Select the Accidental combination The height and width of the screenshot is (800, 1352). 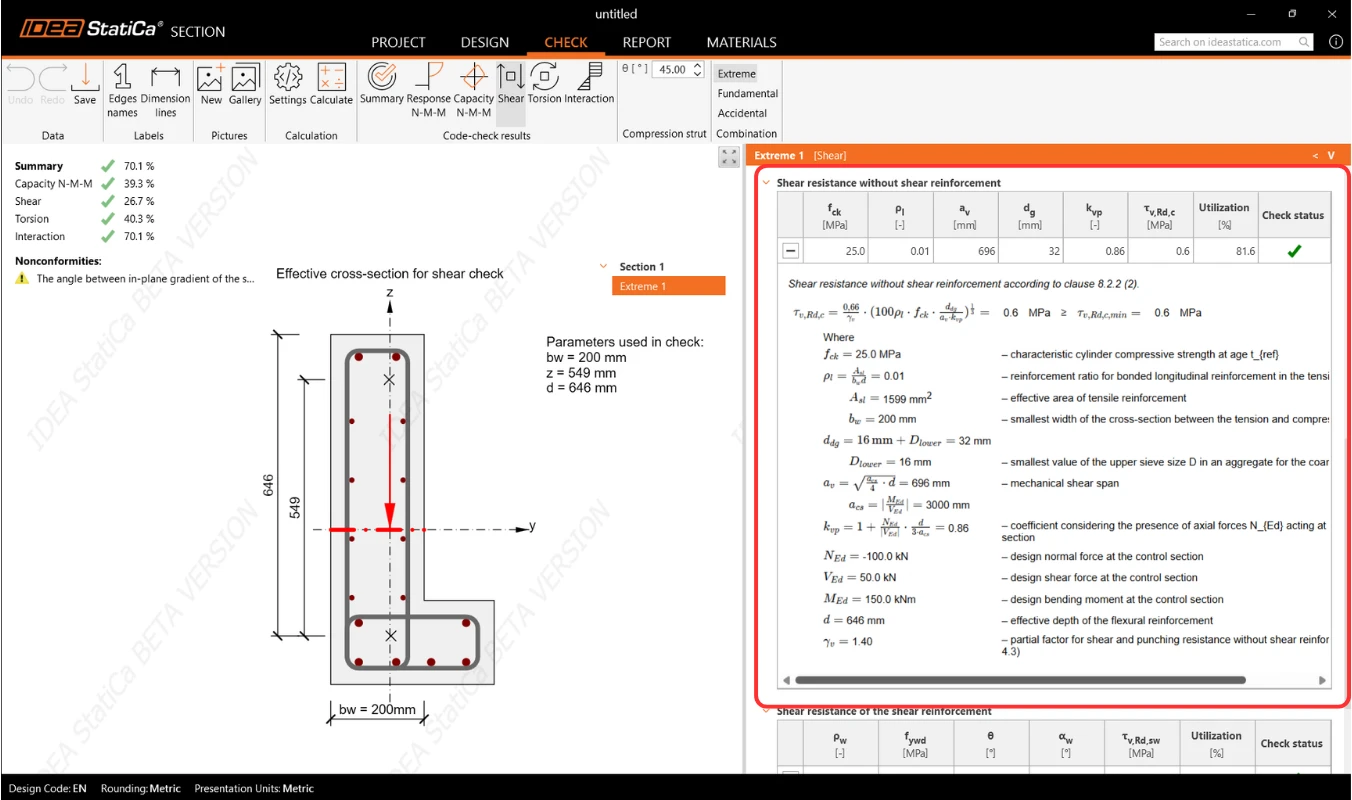742,113
